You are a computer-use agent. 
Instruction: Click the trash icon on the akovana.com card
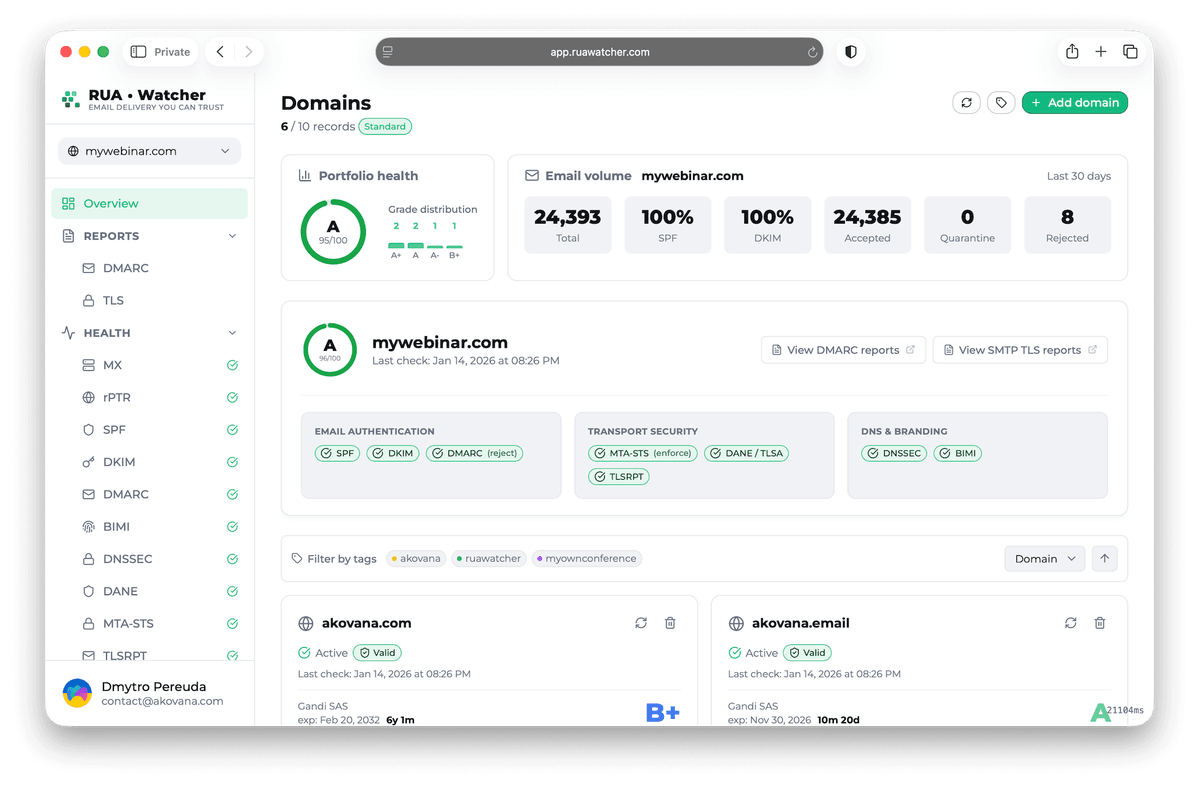670,623
